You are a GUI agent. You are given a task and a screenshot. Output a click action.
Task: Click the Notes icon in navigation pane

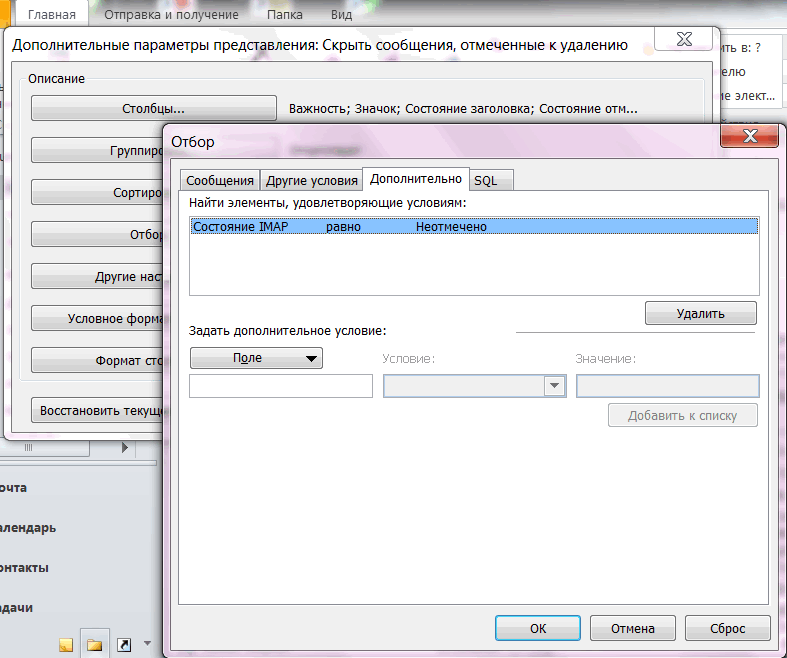click(66, 644)
